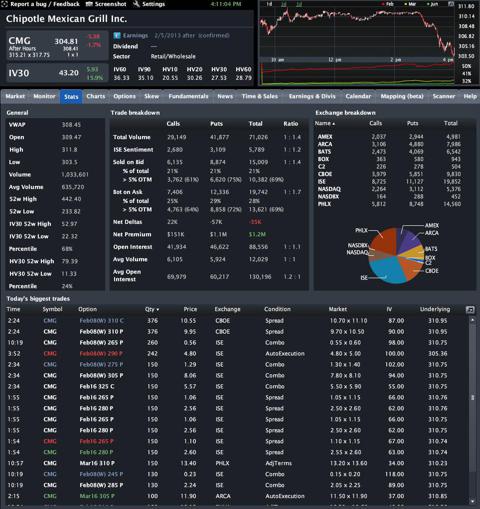
Task: Switch to the Market tab
Action: coord(15,96)
